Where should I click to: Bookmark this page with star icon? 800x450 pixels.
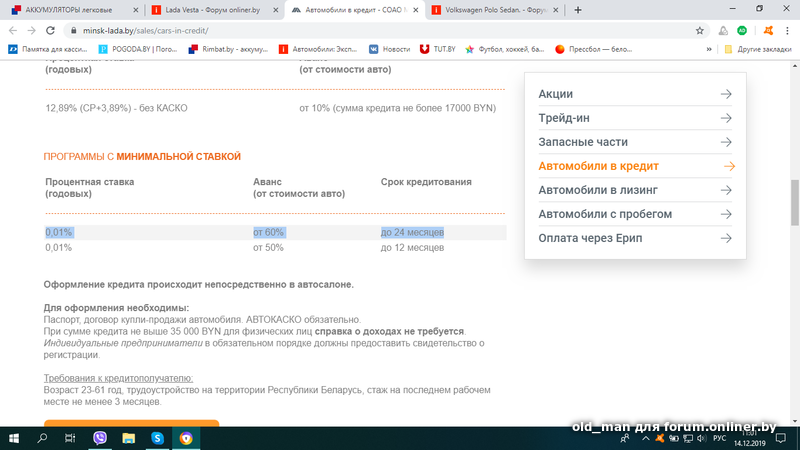coord(699,31)
